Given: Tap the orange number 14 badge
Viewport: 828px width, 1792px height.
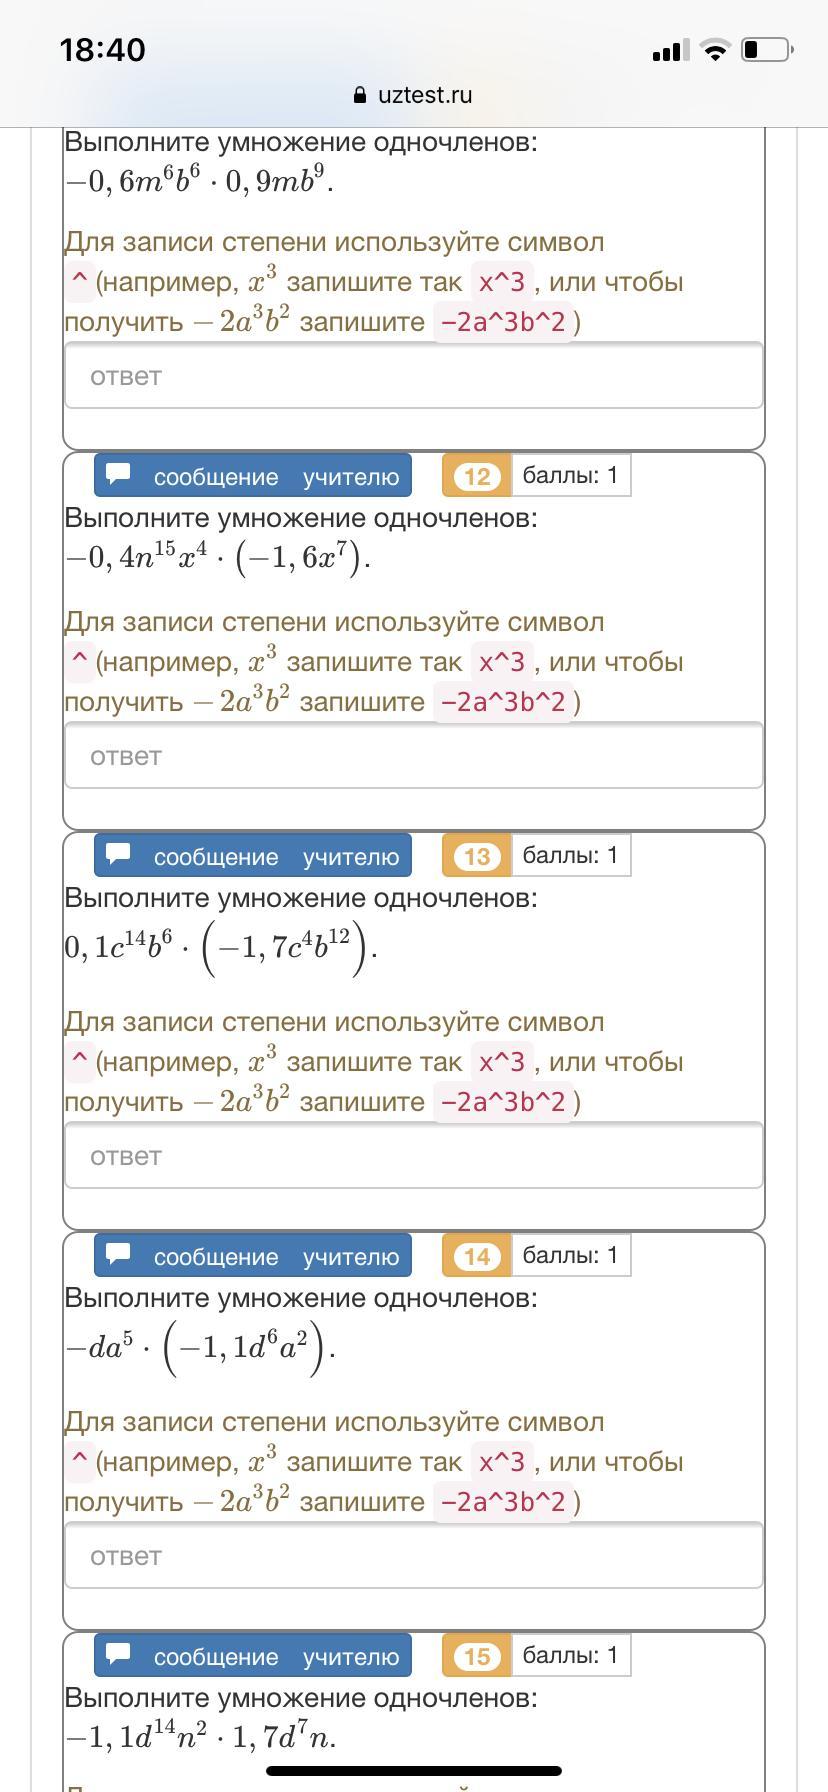Looking at the screenshot, I should [x=477, y=1256].
